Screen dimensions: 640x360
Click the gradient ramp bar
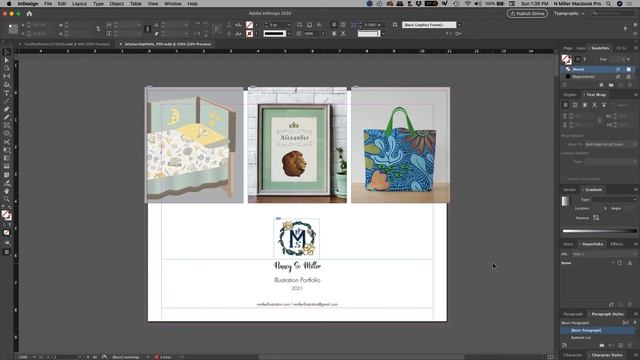tap(599, 231)
